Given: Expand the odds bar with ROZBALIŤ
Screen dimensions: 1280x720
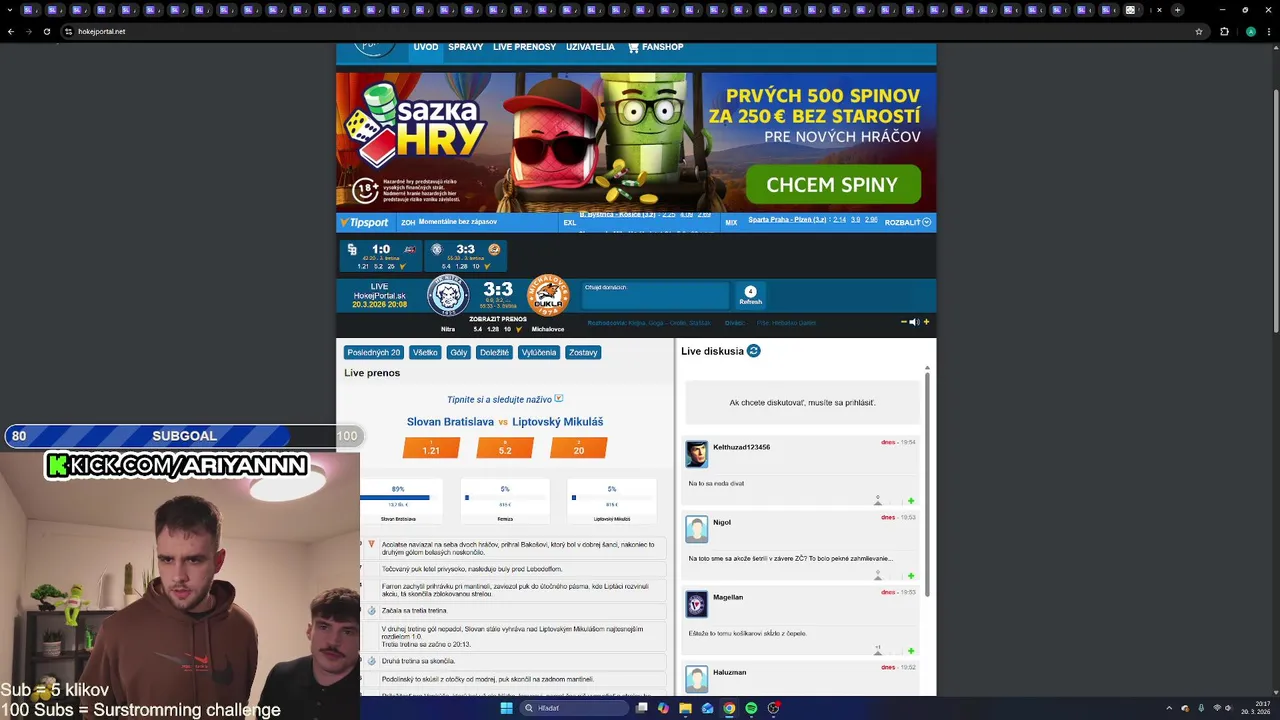Looking at the screenshot, I should click(x=907, y=222).
